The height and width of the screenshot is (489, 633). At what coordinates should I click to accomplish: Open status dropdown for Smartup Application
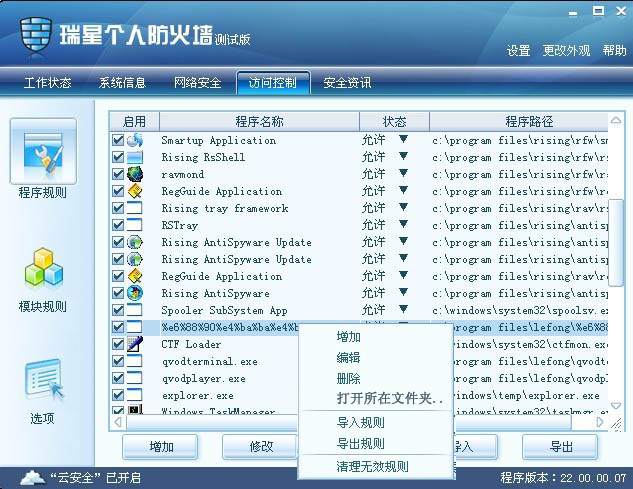403,139
